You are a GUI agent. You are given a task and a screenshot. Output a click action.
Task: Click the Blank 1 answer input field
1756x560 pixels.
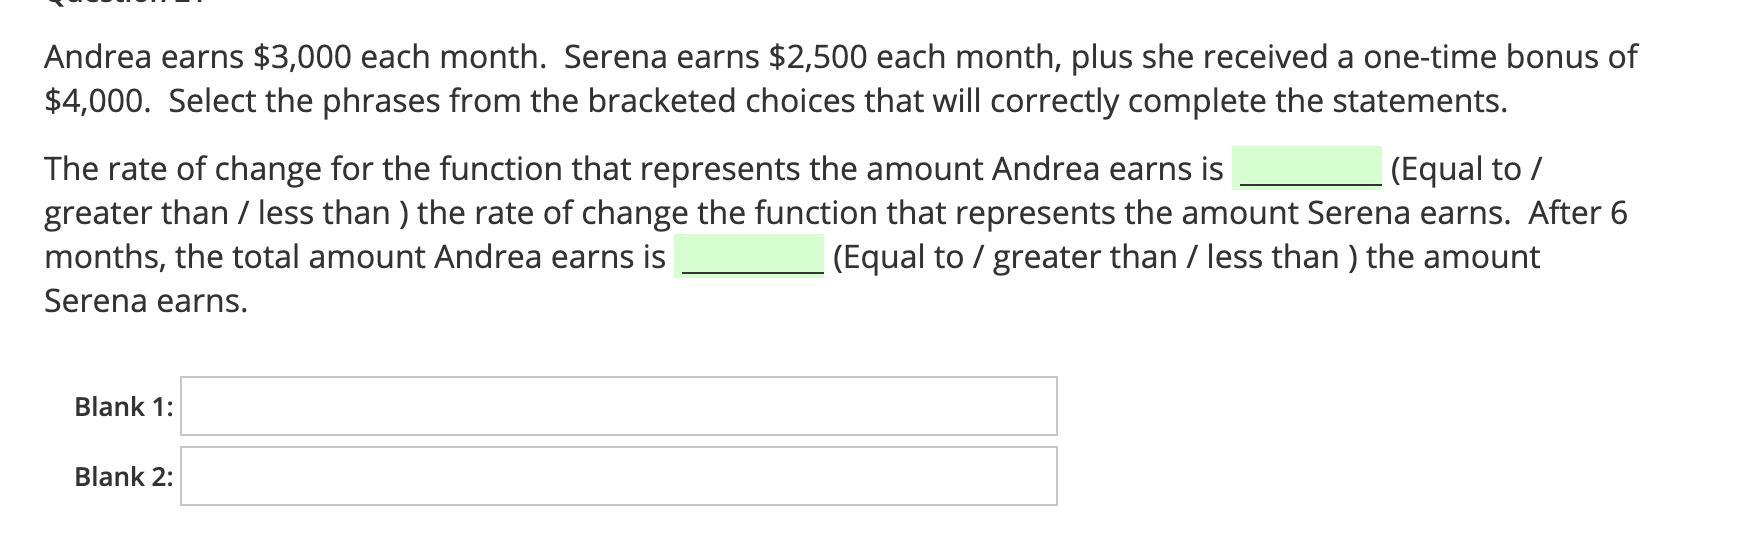(x=618, y=406)
